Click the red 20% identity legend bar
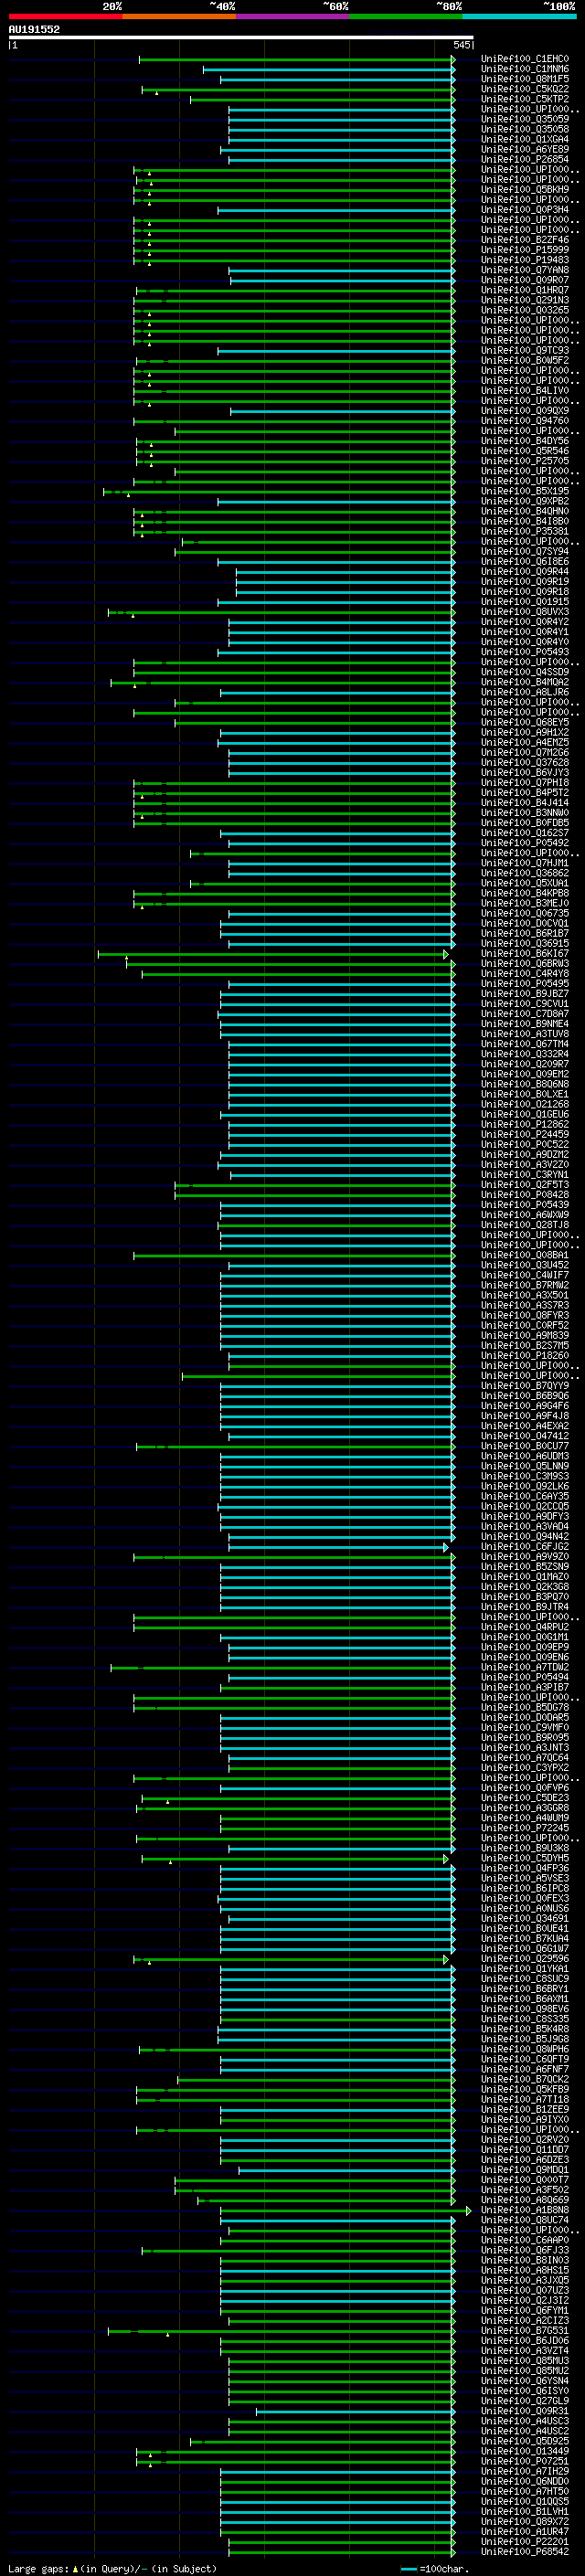 tap(65, 16)
